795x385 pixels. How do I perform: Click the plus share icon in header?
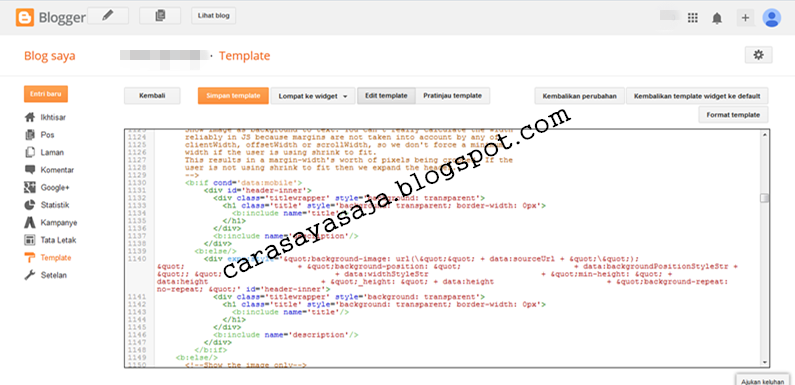(x=745, y=18)
